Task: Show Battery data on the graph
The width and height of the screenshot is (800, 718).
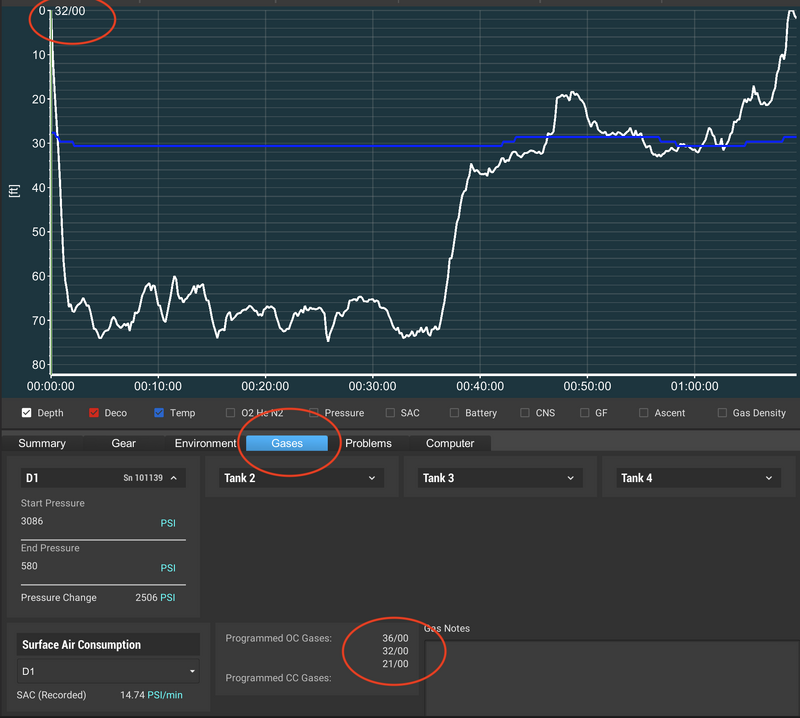Action: coord(455,413)
